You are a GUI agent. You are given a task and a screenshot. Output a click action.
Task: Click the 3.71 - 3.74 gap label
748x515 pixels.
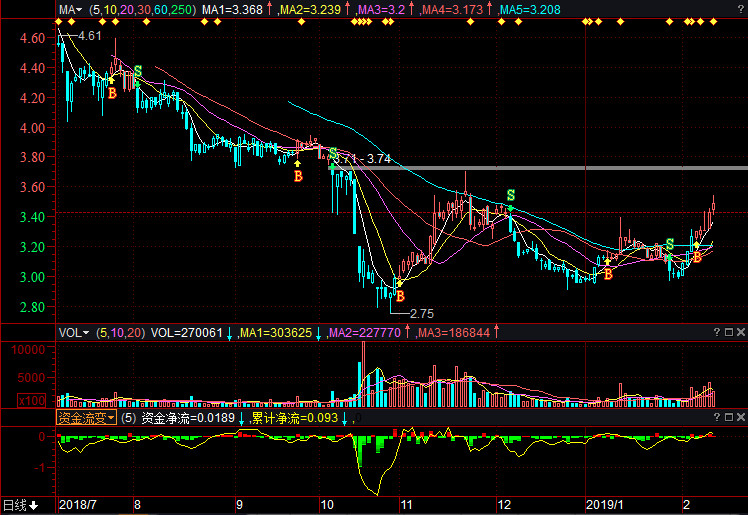tap(364, 159)
